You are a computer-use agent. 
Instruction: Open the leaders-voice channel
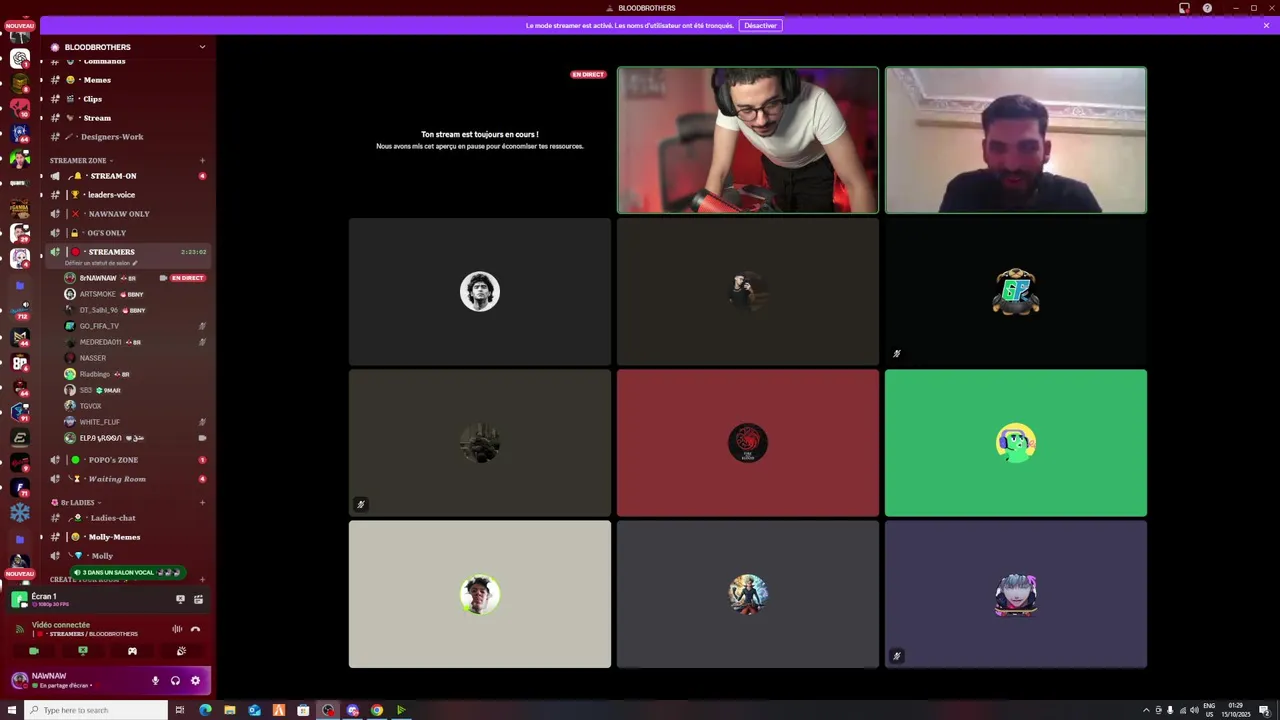(127, 195)
